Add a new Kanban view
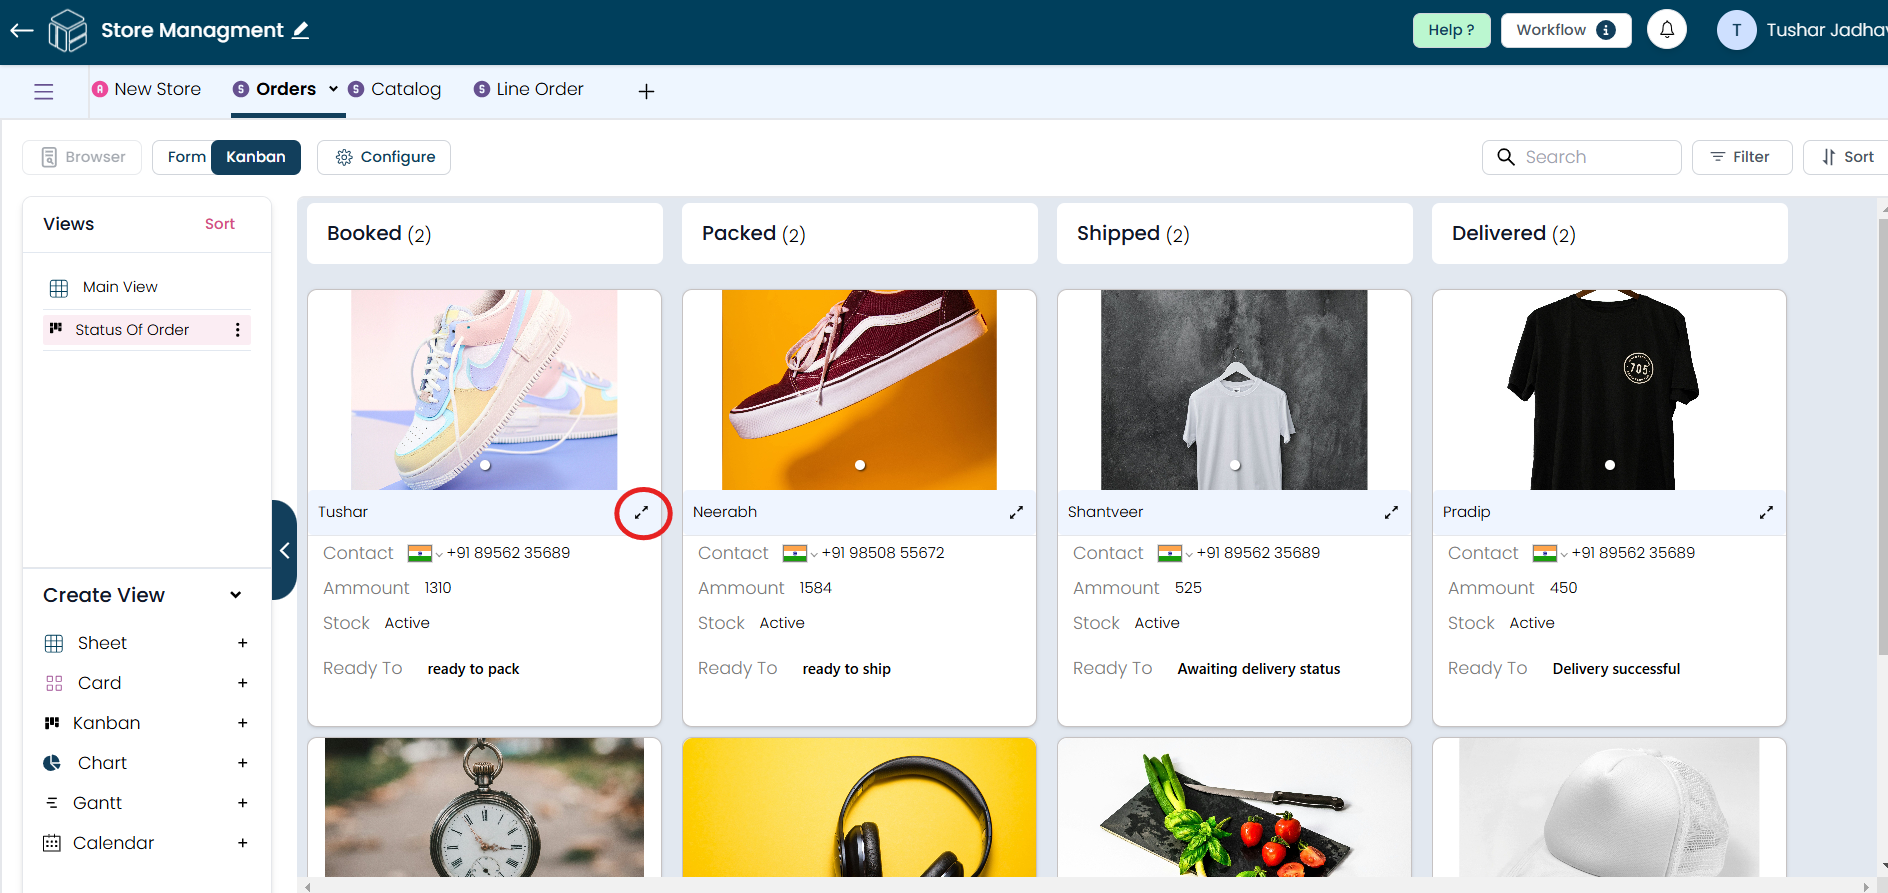 [x=242, y=723]
